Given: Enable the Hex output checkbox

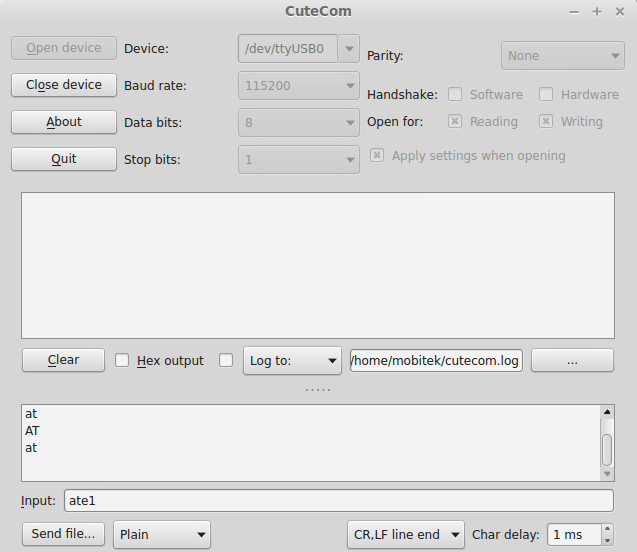Looking at the screenshot, I should (122, 361).
